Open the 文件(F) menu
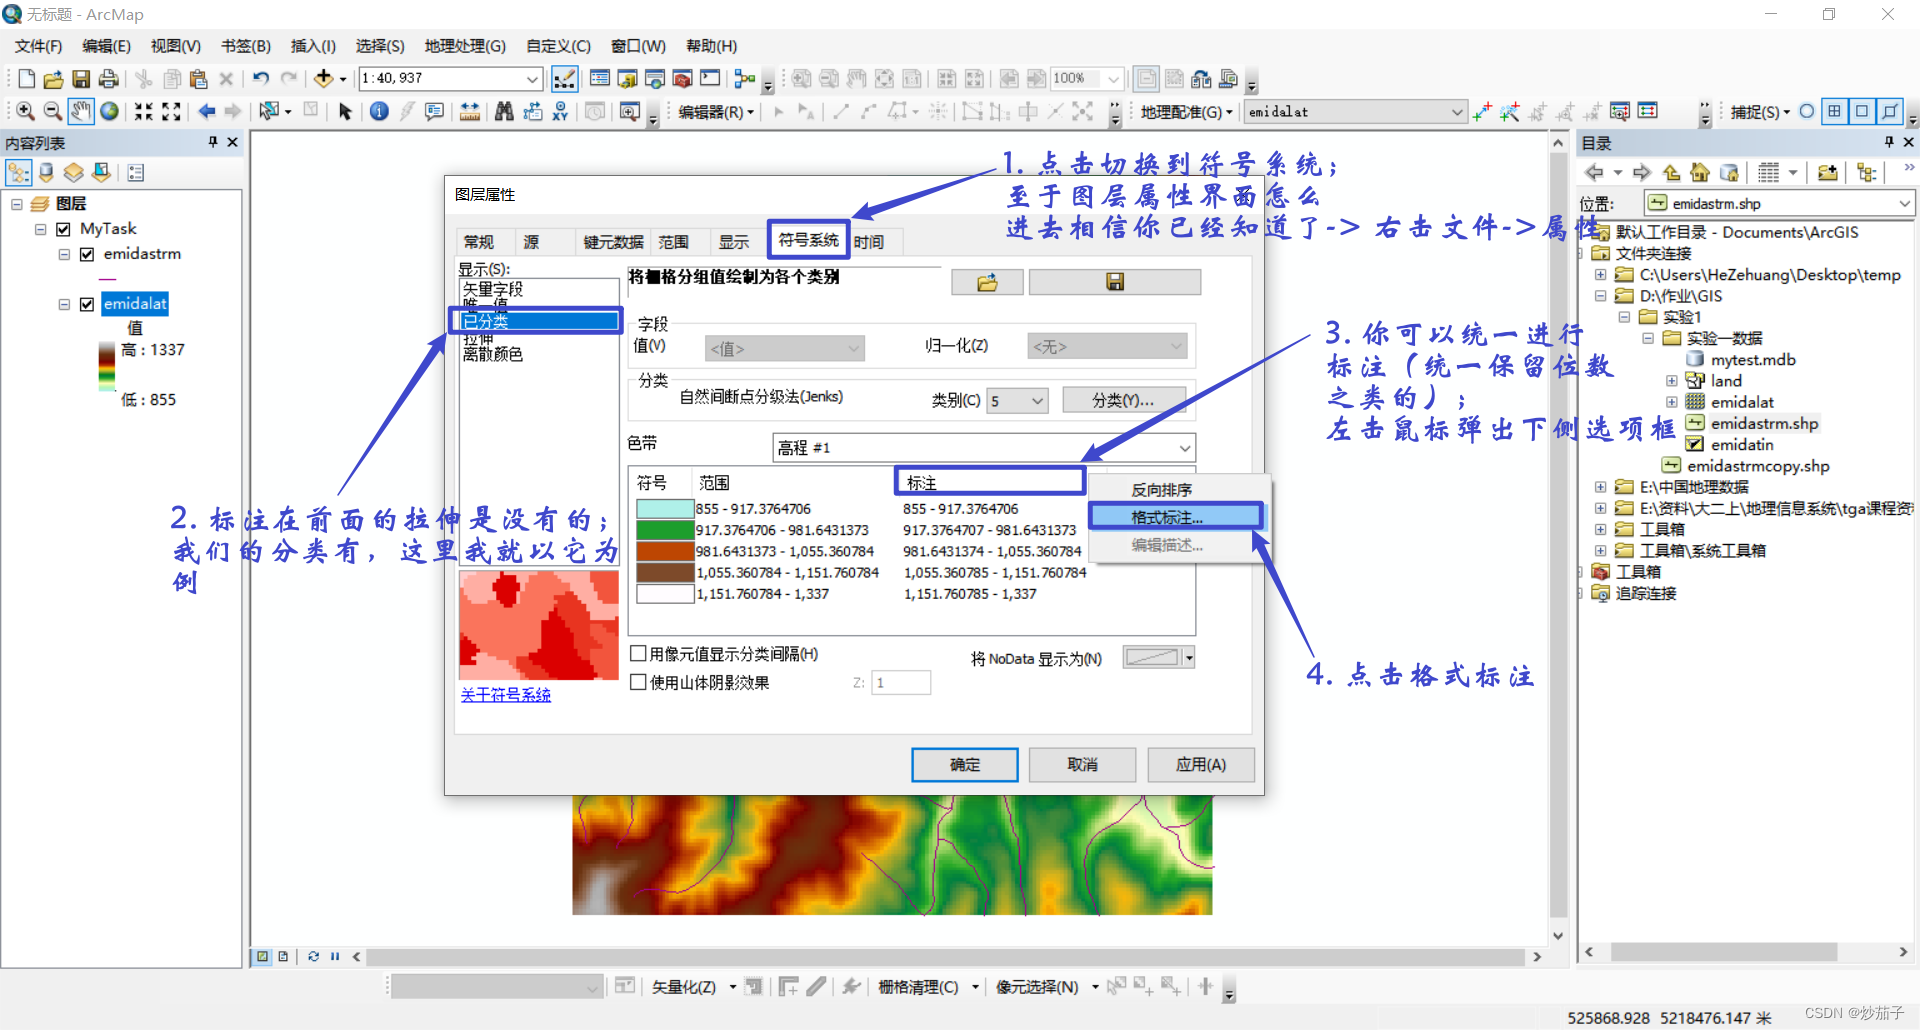This screenshot has width=1920, height=1030. [x=38, y=46]
